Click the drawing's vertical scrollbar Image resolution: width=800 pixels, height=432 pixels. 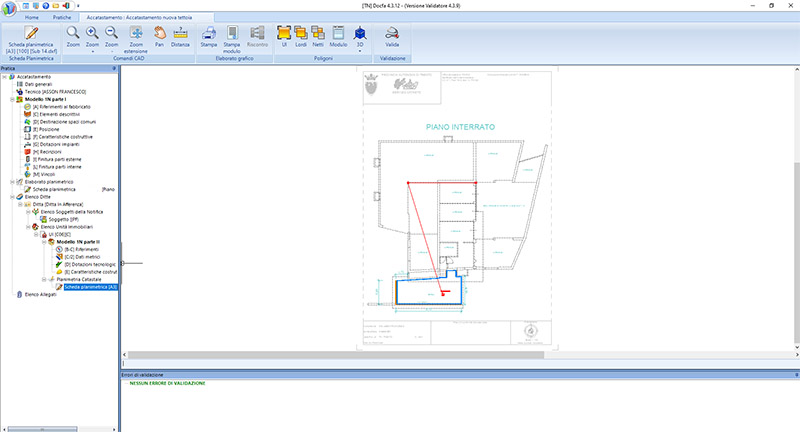point(797,253)
